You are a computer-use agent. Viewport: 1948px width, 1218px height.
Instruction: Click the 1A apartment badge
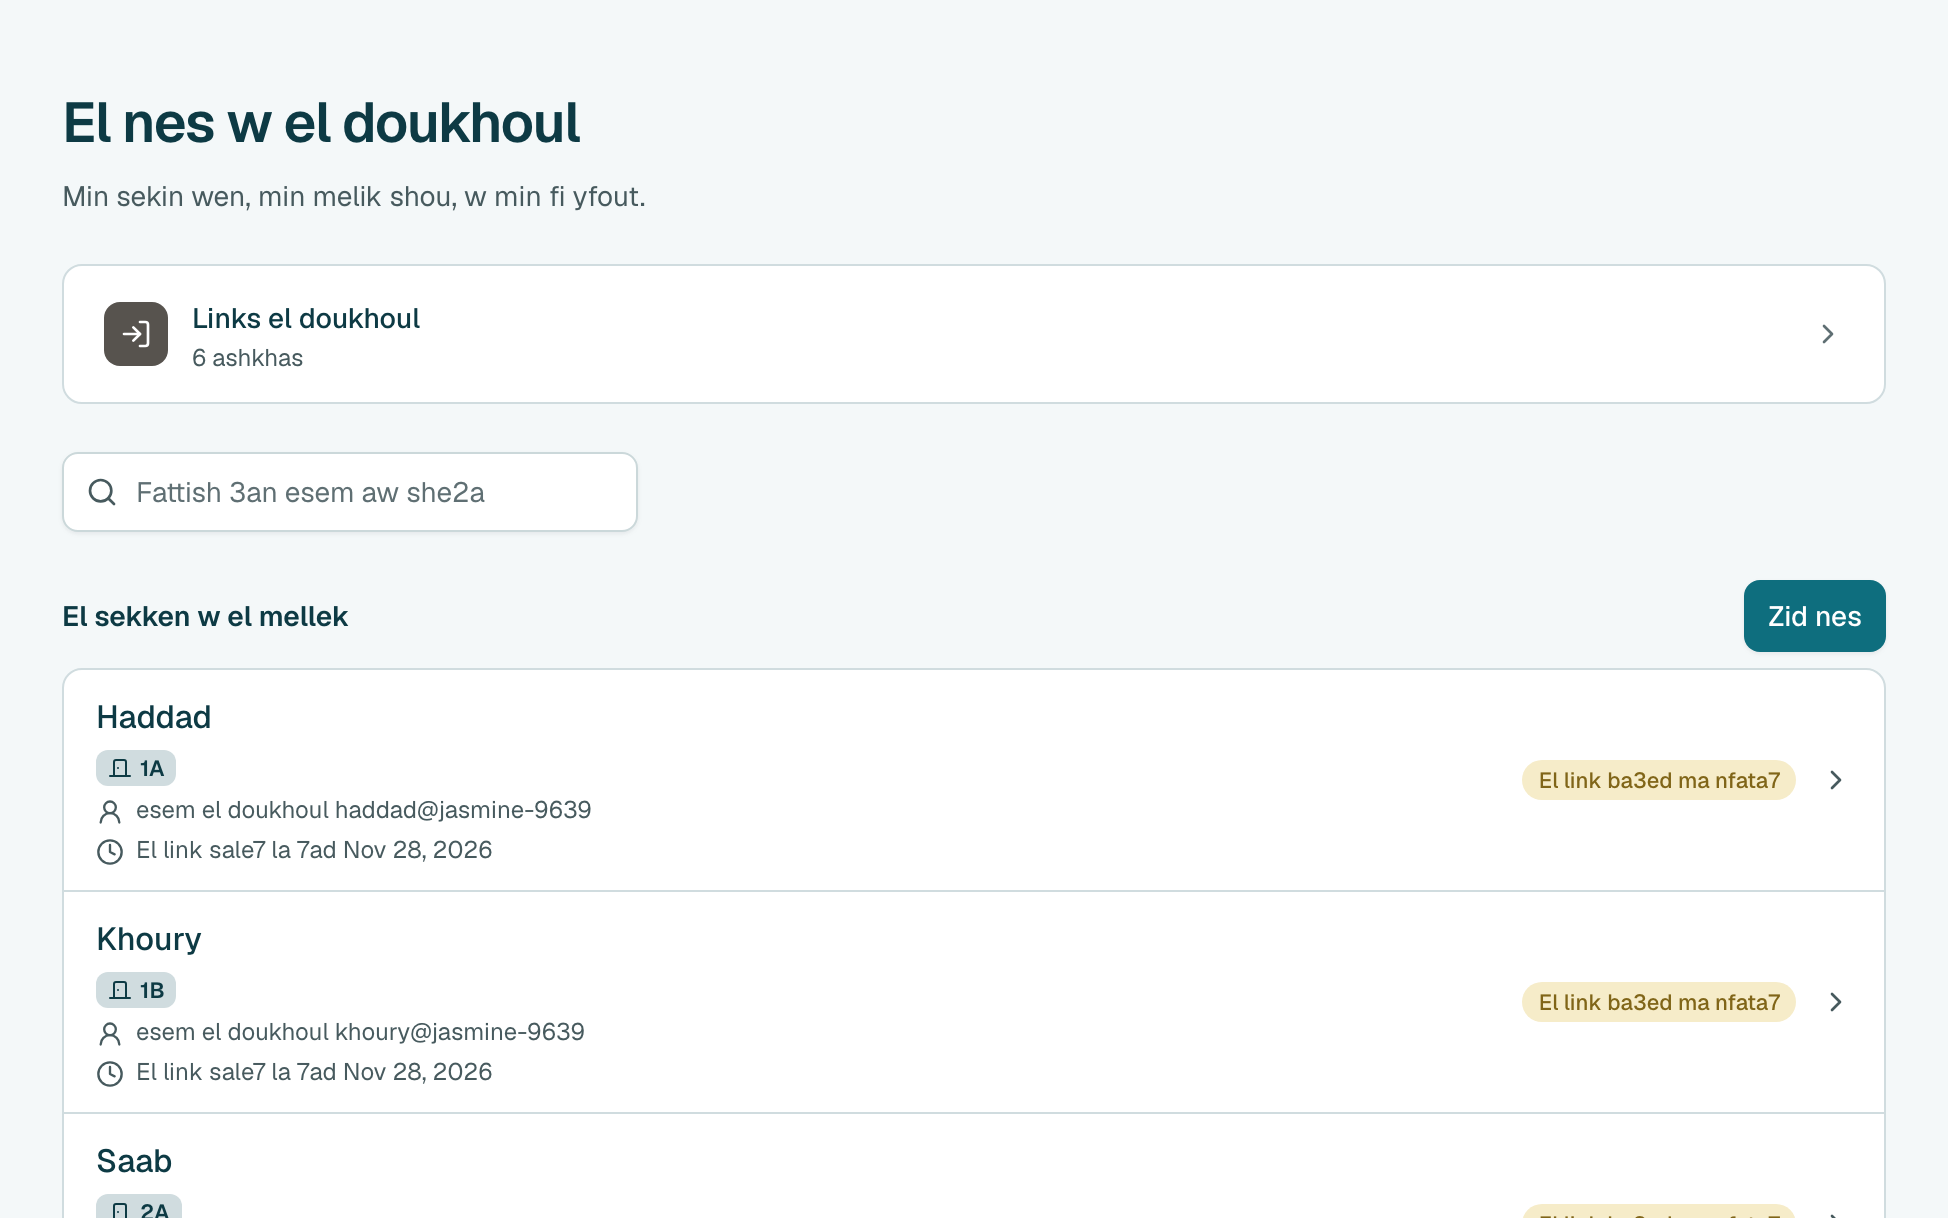[x=136, y=768]
